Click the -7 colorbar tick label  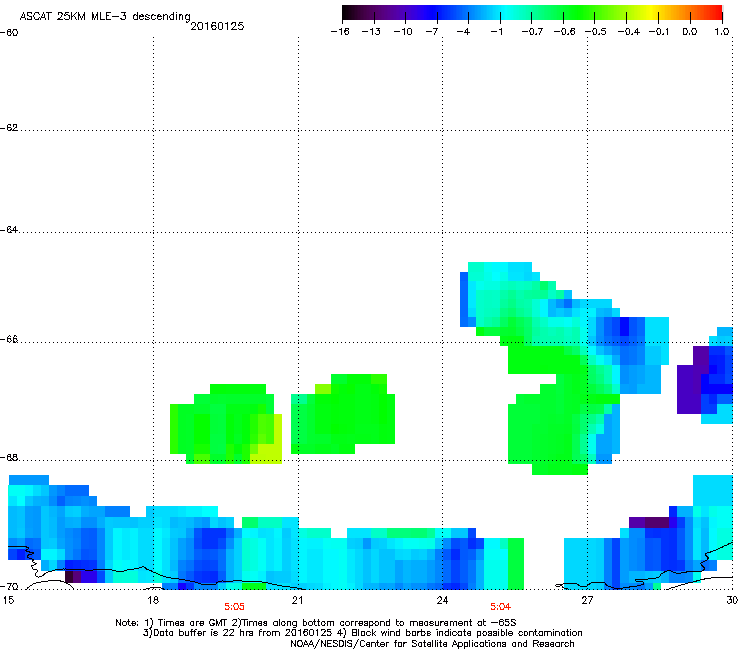tap(432, 32)
